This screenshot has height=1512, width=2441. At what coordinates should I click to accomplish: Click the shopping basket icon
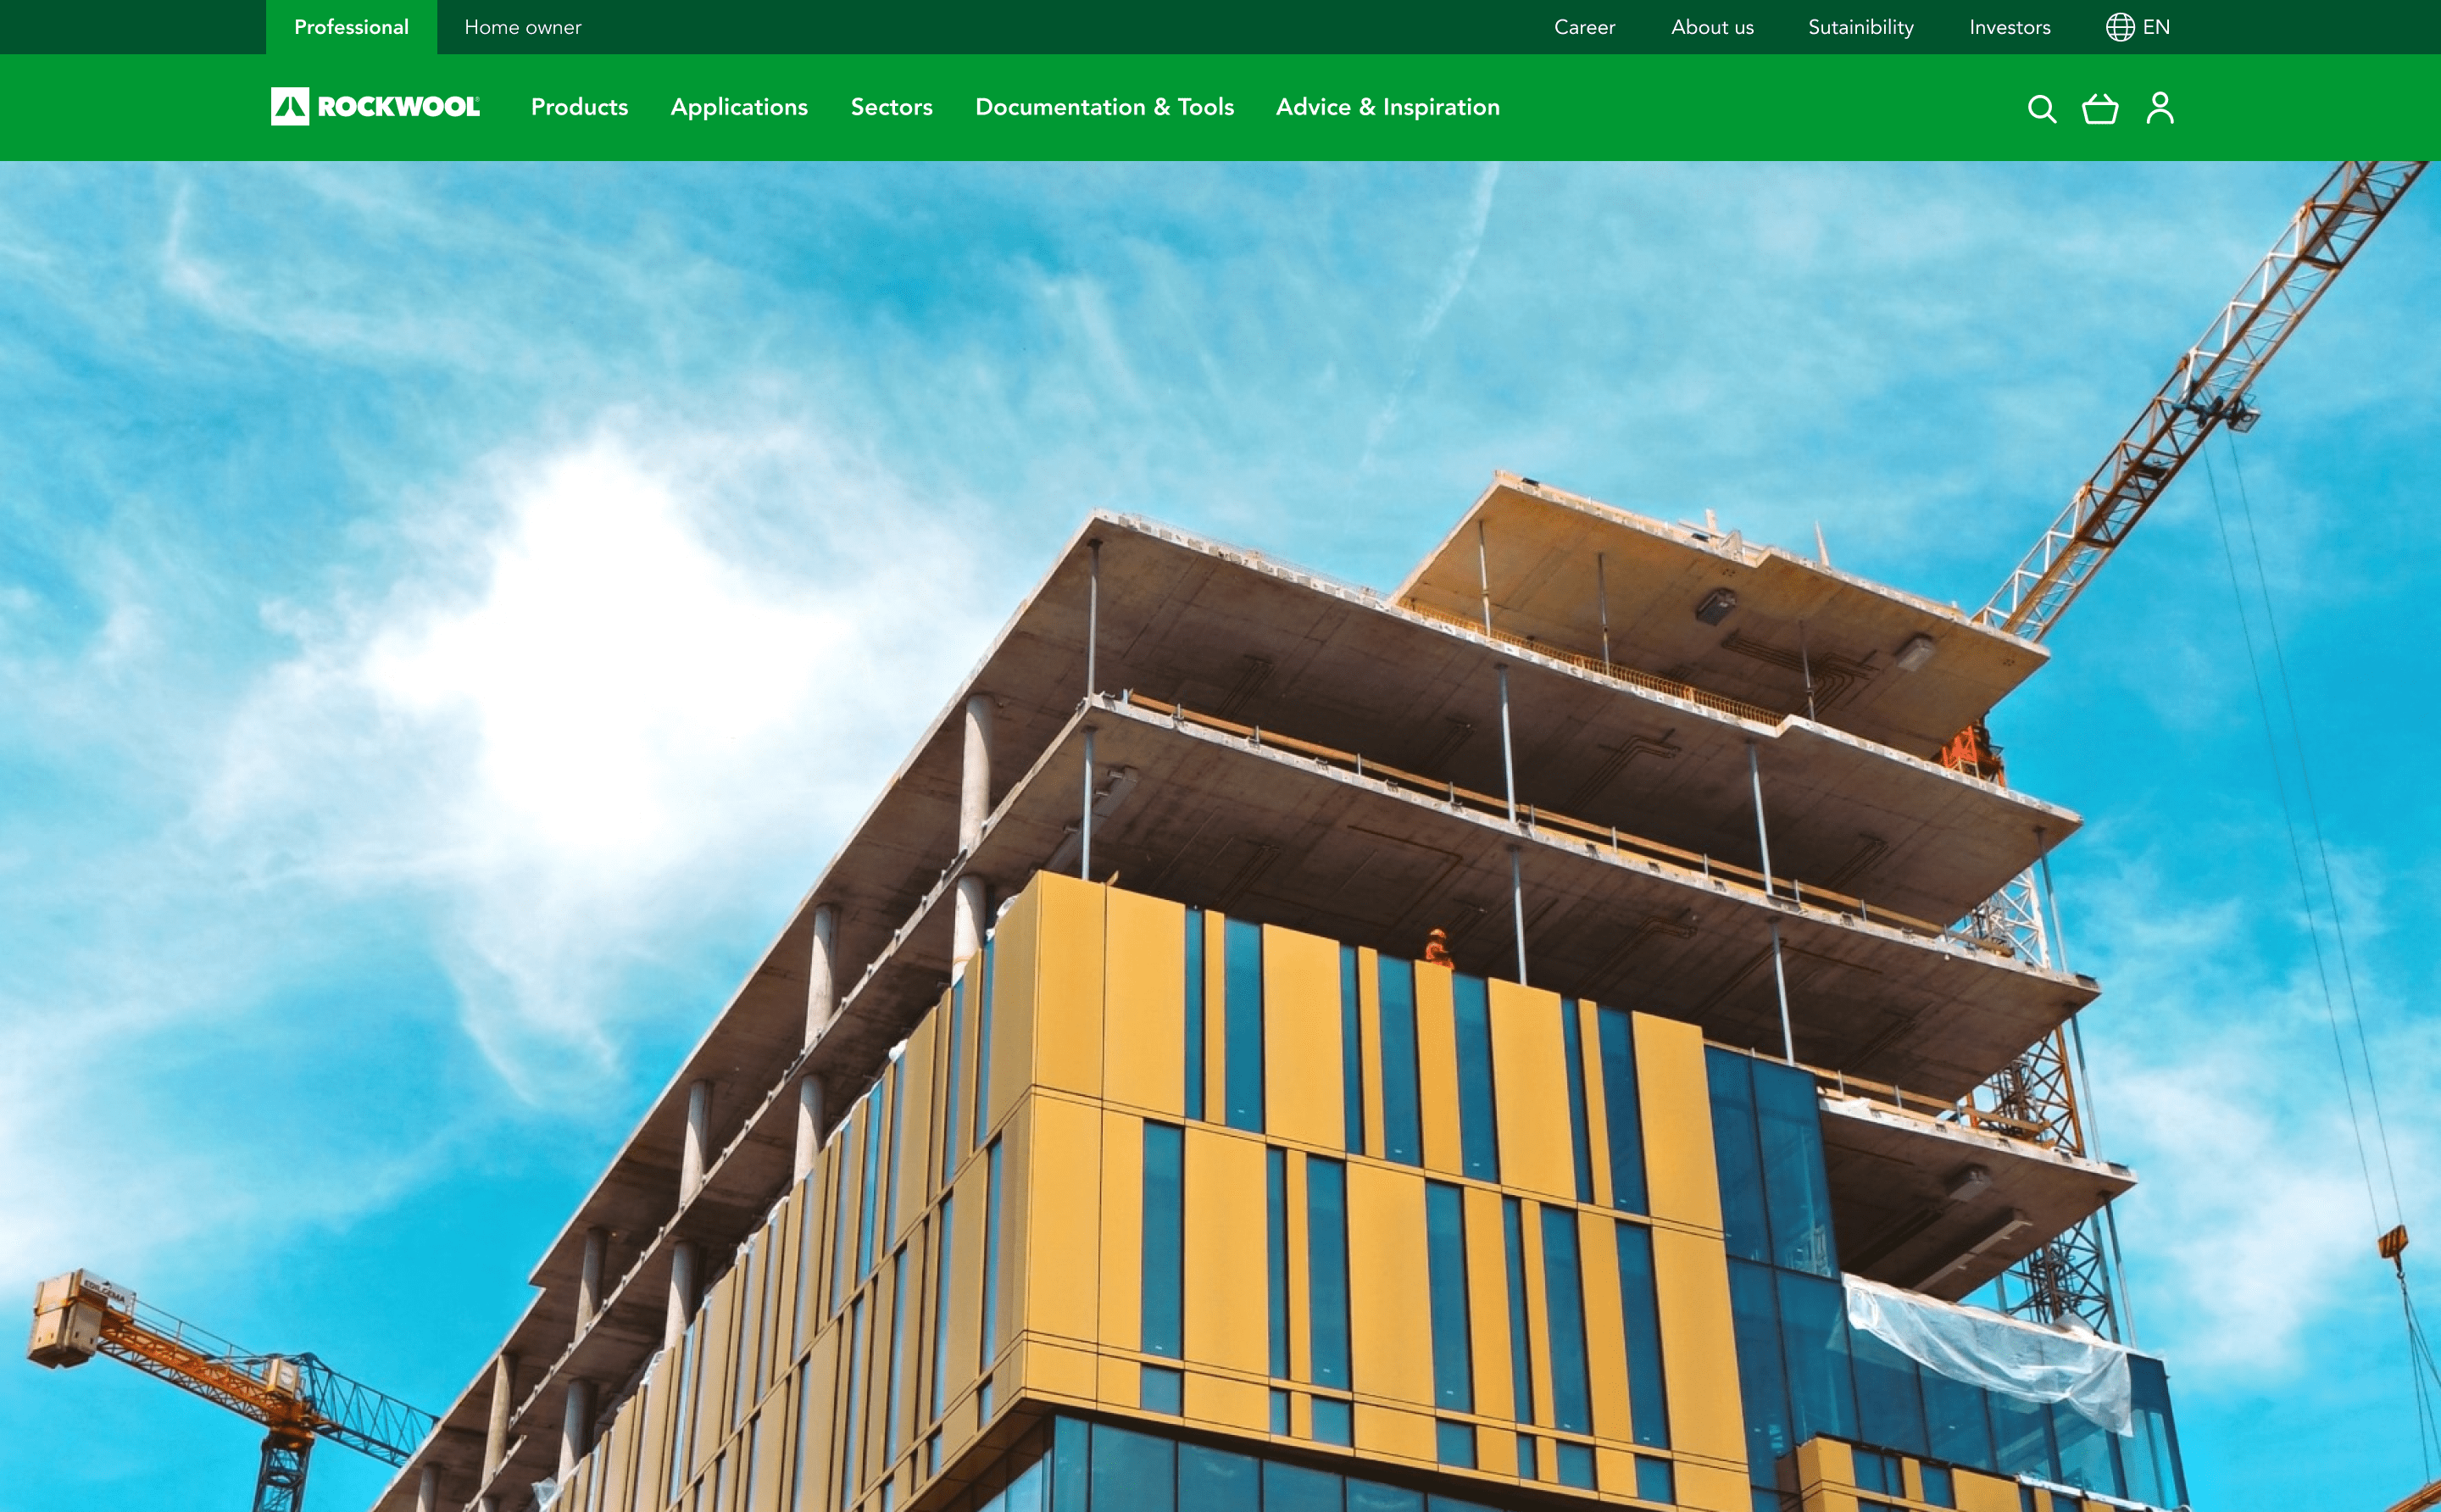tap(2099, 108)
